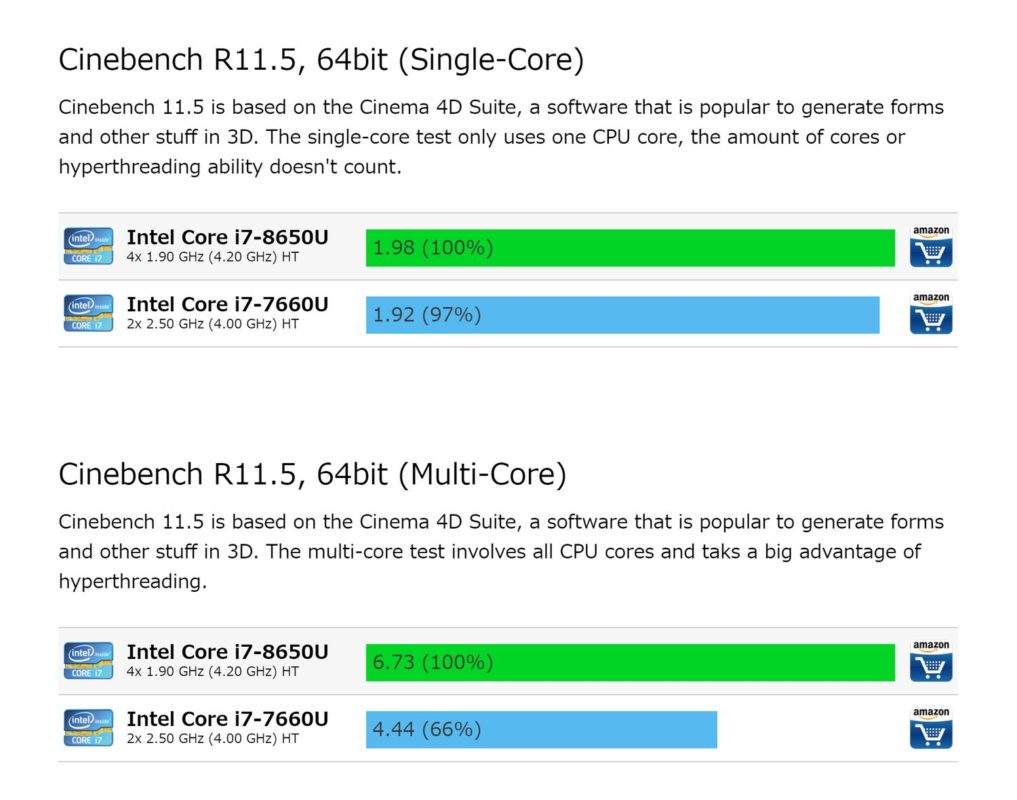
Task: Open Intel Core i7-8650U link in single-core section
Action: pos(227,237)
